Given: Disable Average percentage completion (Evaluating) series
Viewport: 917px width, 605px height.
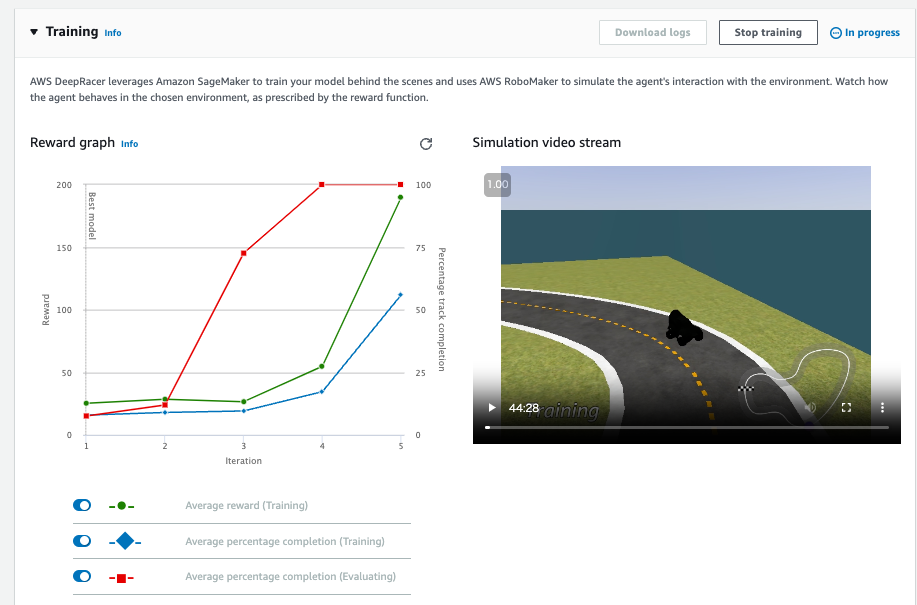Looking at the screenshot, I should (x=83, y=577).
